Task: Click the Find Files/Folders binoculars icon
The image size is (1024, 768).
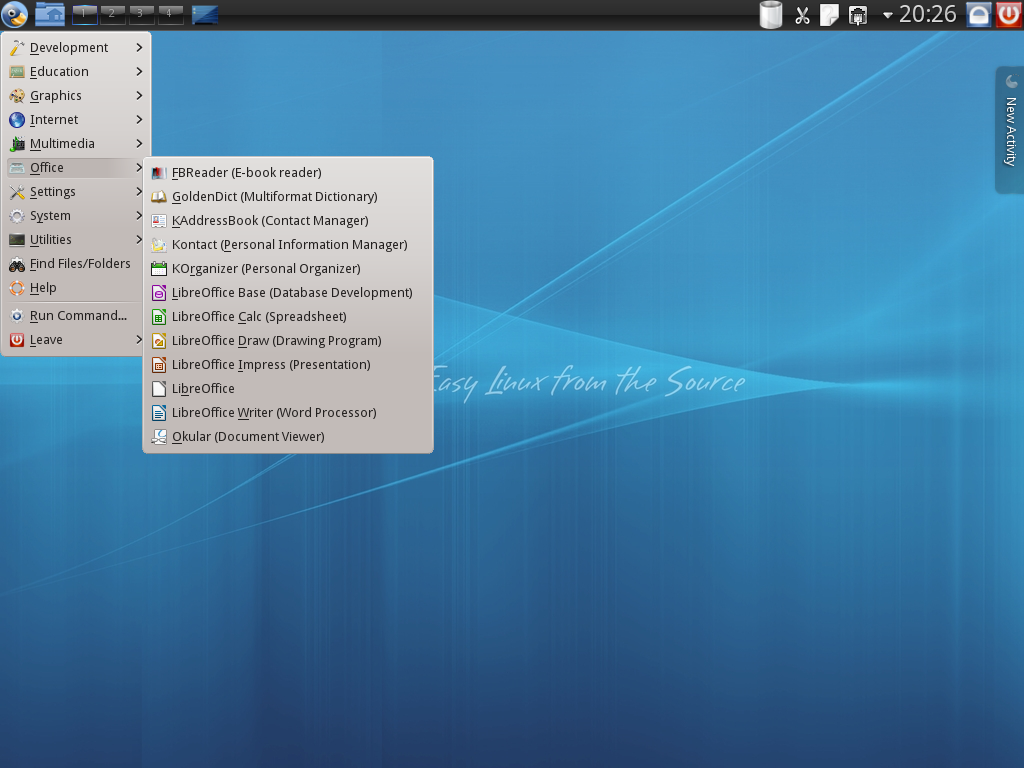Action: point(18,264)
